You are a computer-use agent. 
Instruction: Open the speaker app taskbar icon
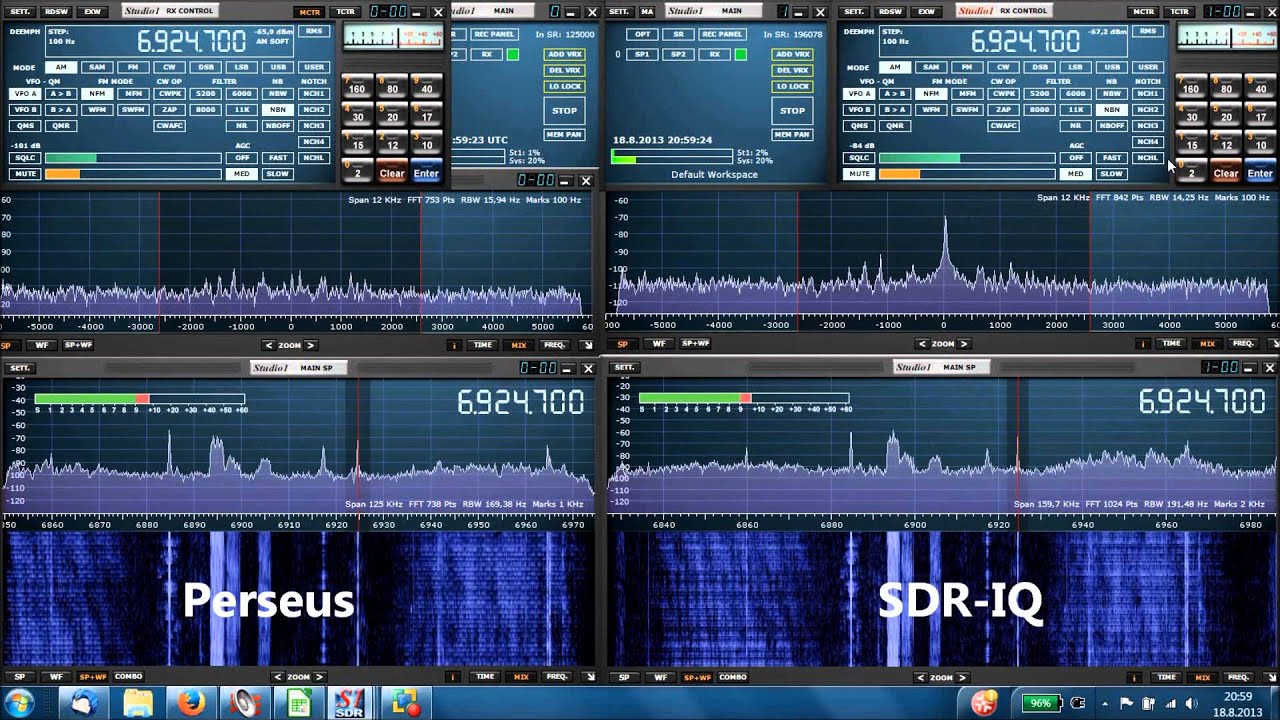244,703
